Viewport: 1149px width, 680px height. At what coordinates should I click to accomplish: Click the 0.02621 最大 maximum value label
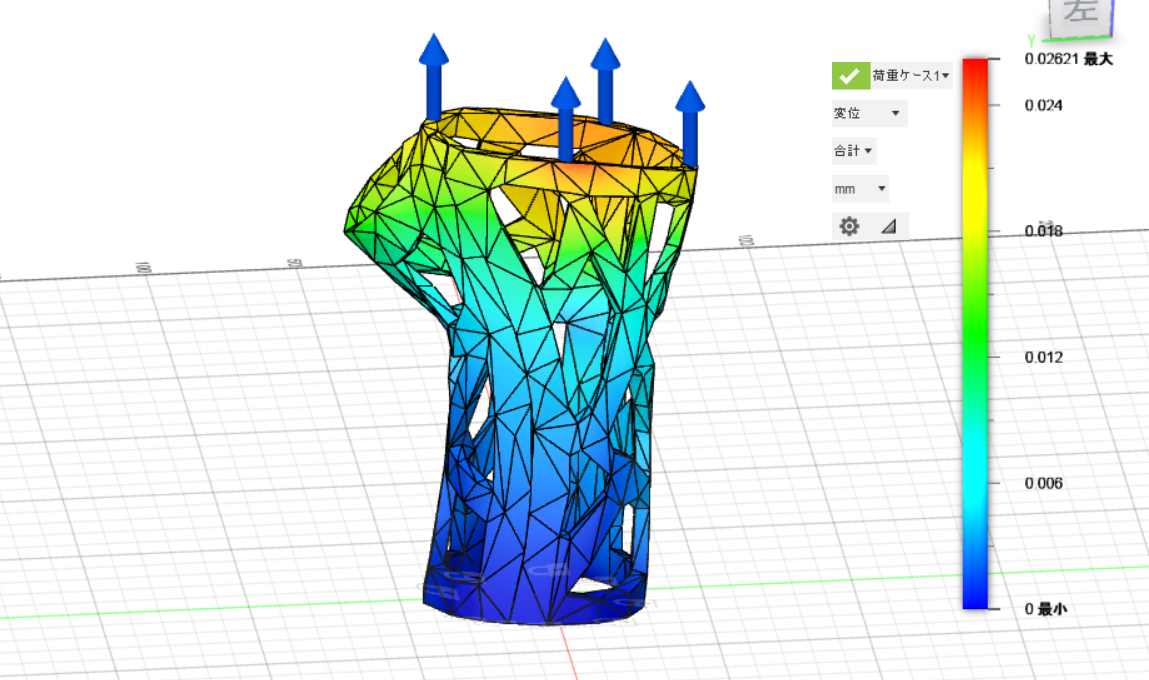coord(1068,59)
